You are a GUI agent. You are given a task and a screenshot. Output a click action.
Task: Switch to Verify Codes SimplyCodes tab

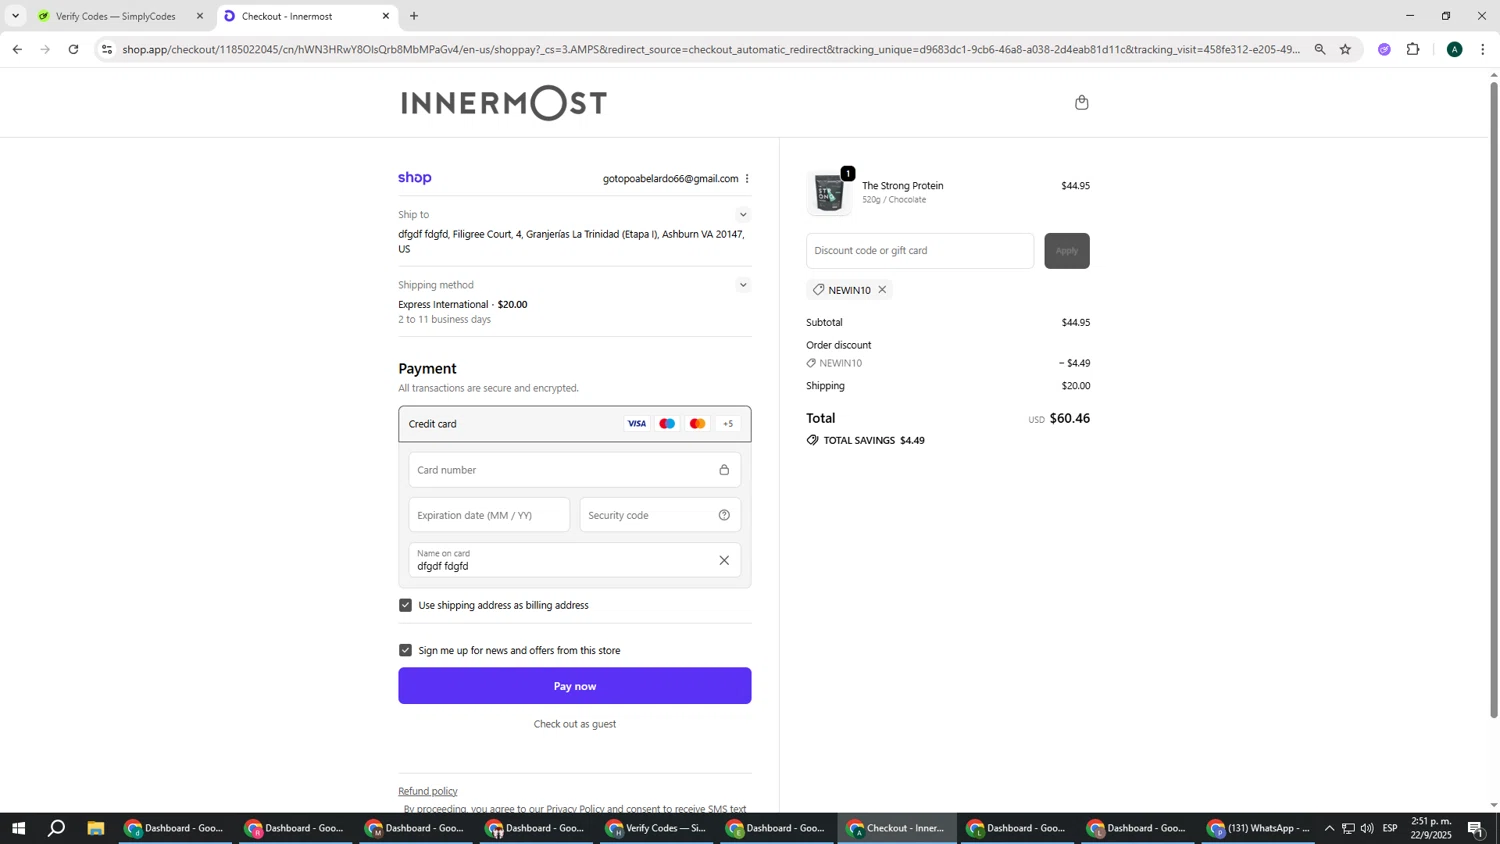click(x=117, y=16)
